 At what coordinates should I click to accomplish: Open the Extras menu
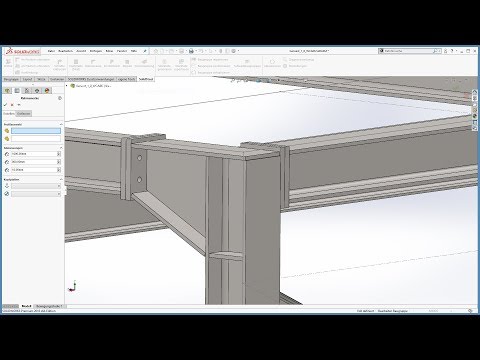(109, 51)
